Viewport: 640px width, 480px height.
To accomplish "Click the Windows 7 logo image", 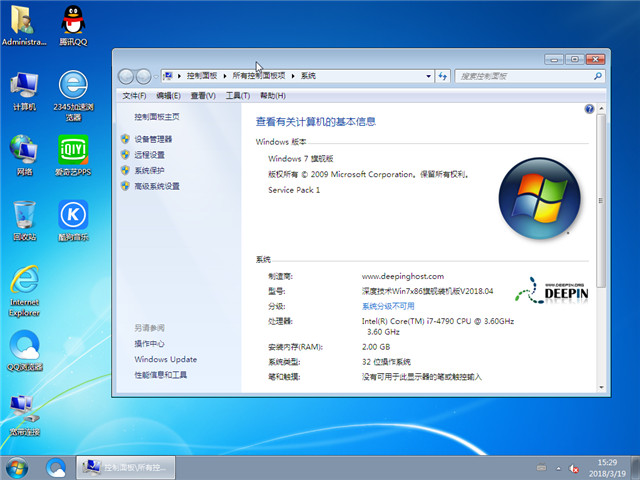I will click(x=540, y=198).
